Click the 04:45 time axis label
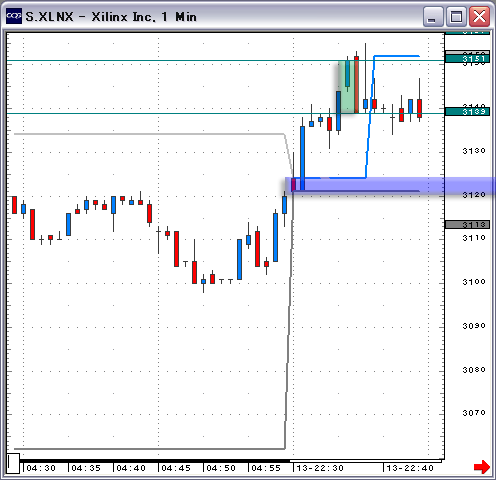496x480 pixels. point(176,468)
